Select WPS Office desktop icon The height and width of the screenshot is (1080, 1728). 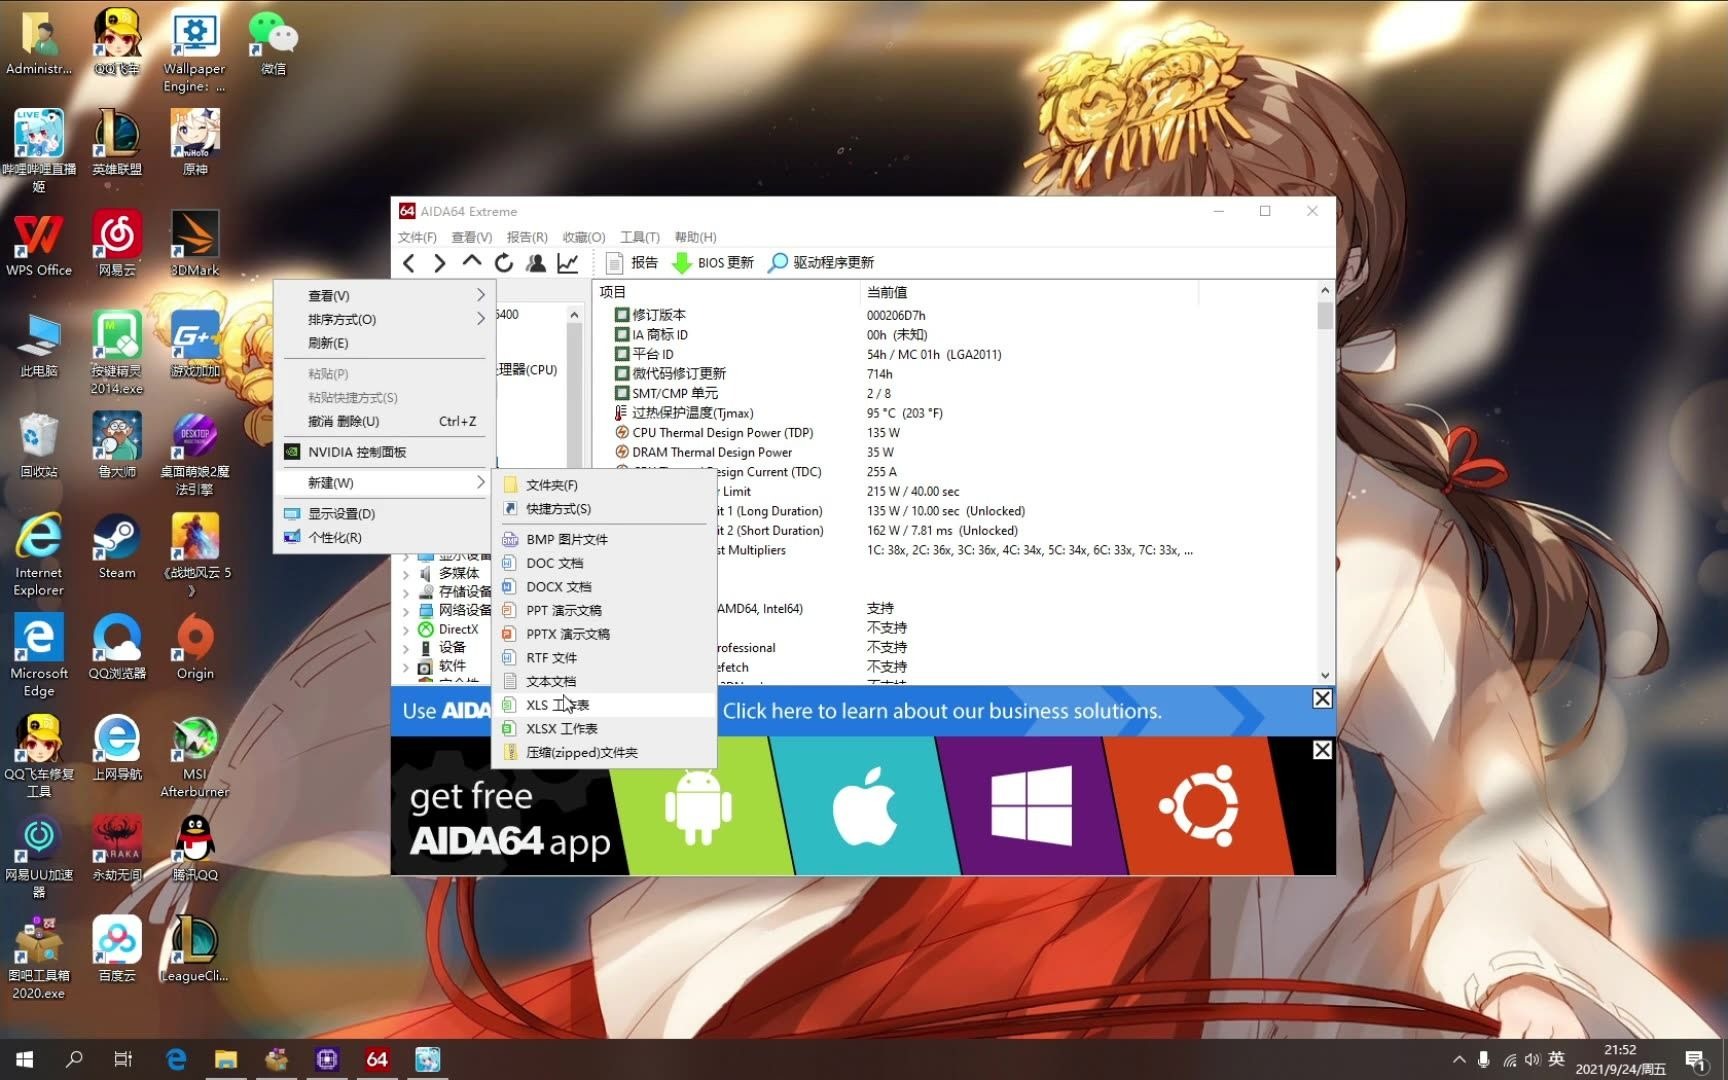coord(39,243)
